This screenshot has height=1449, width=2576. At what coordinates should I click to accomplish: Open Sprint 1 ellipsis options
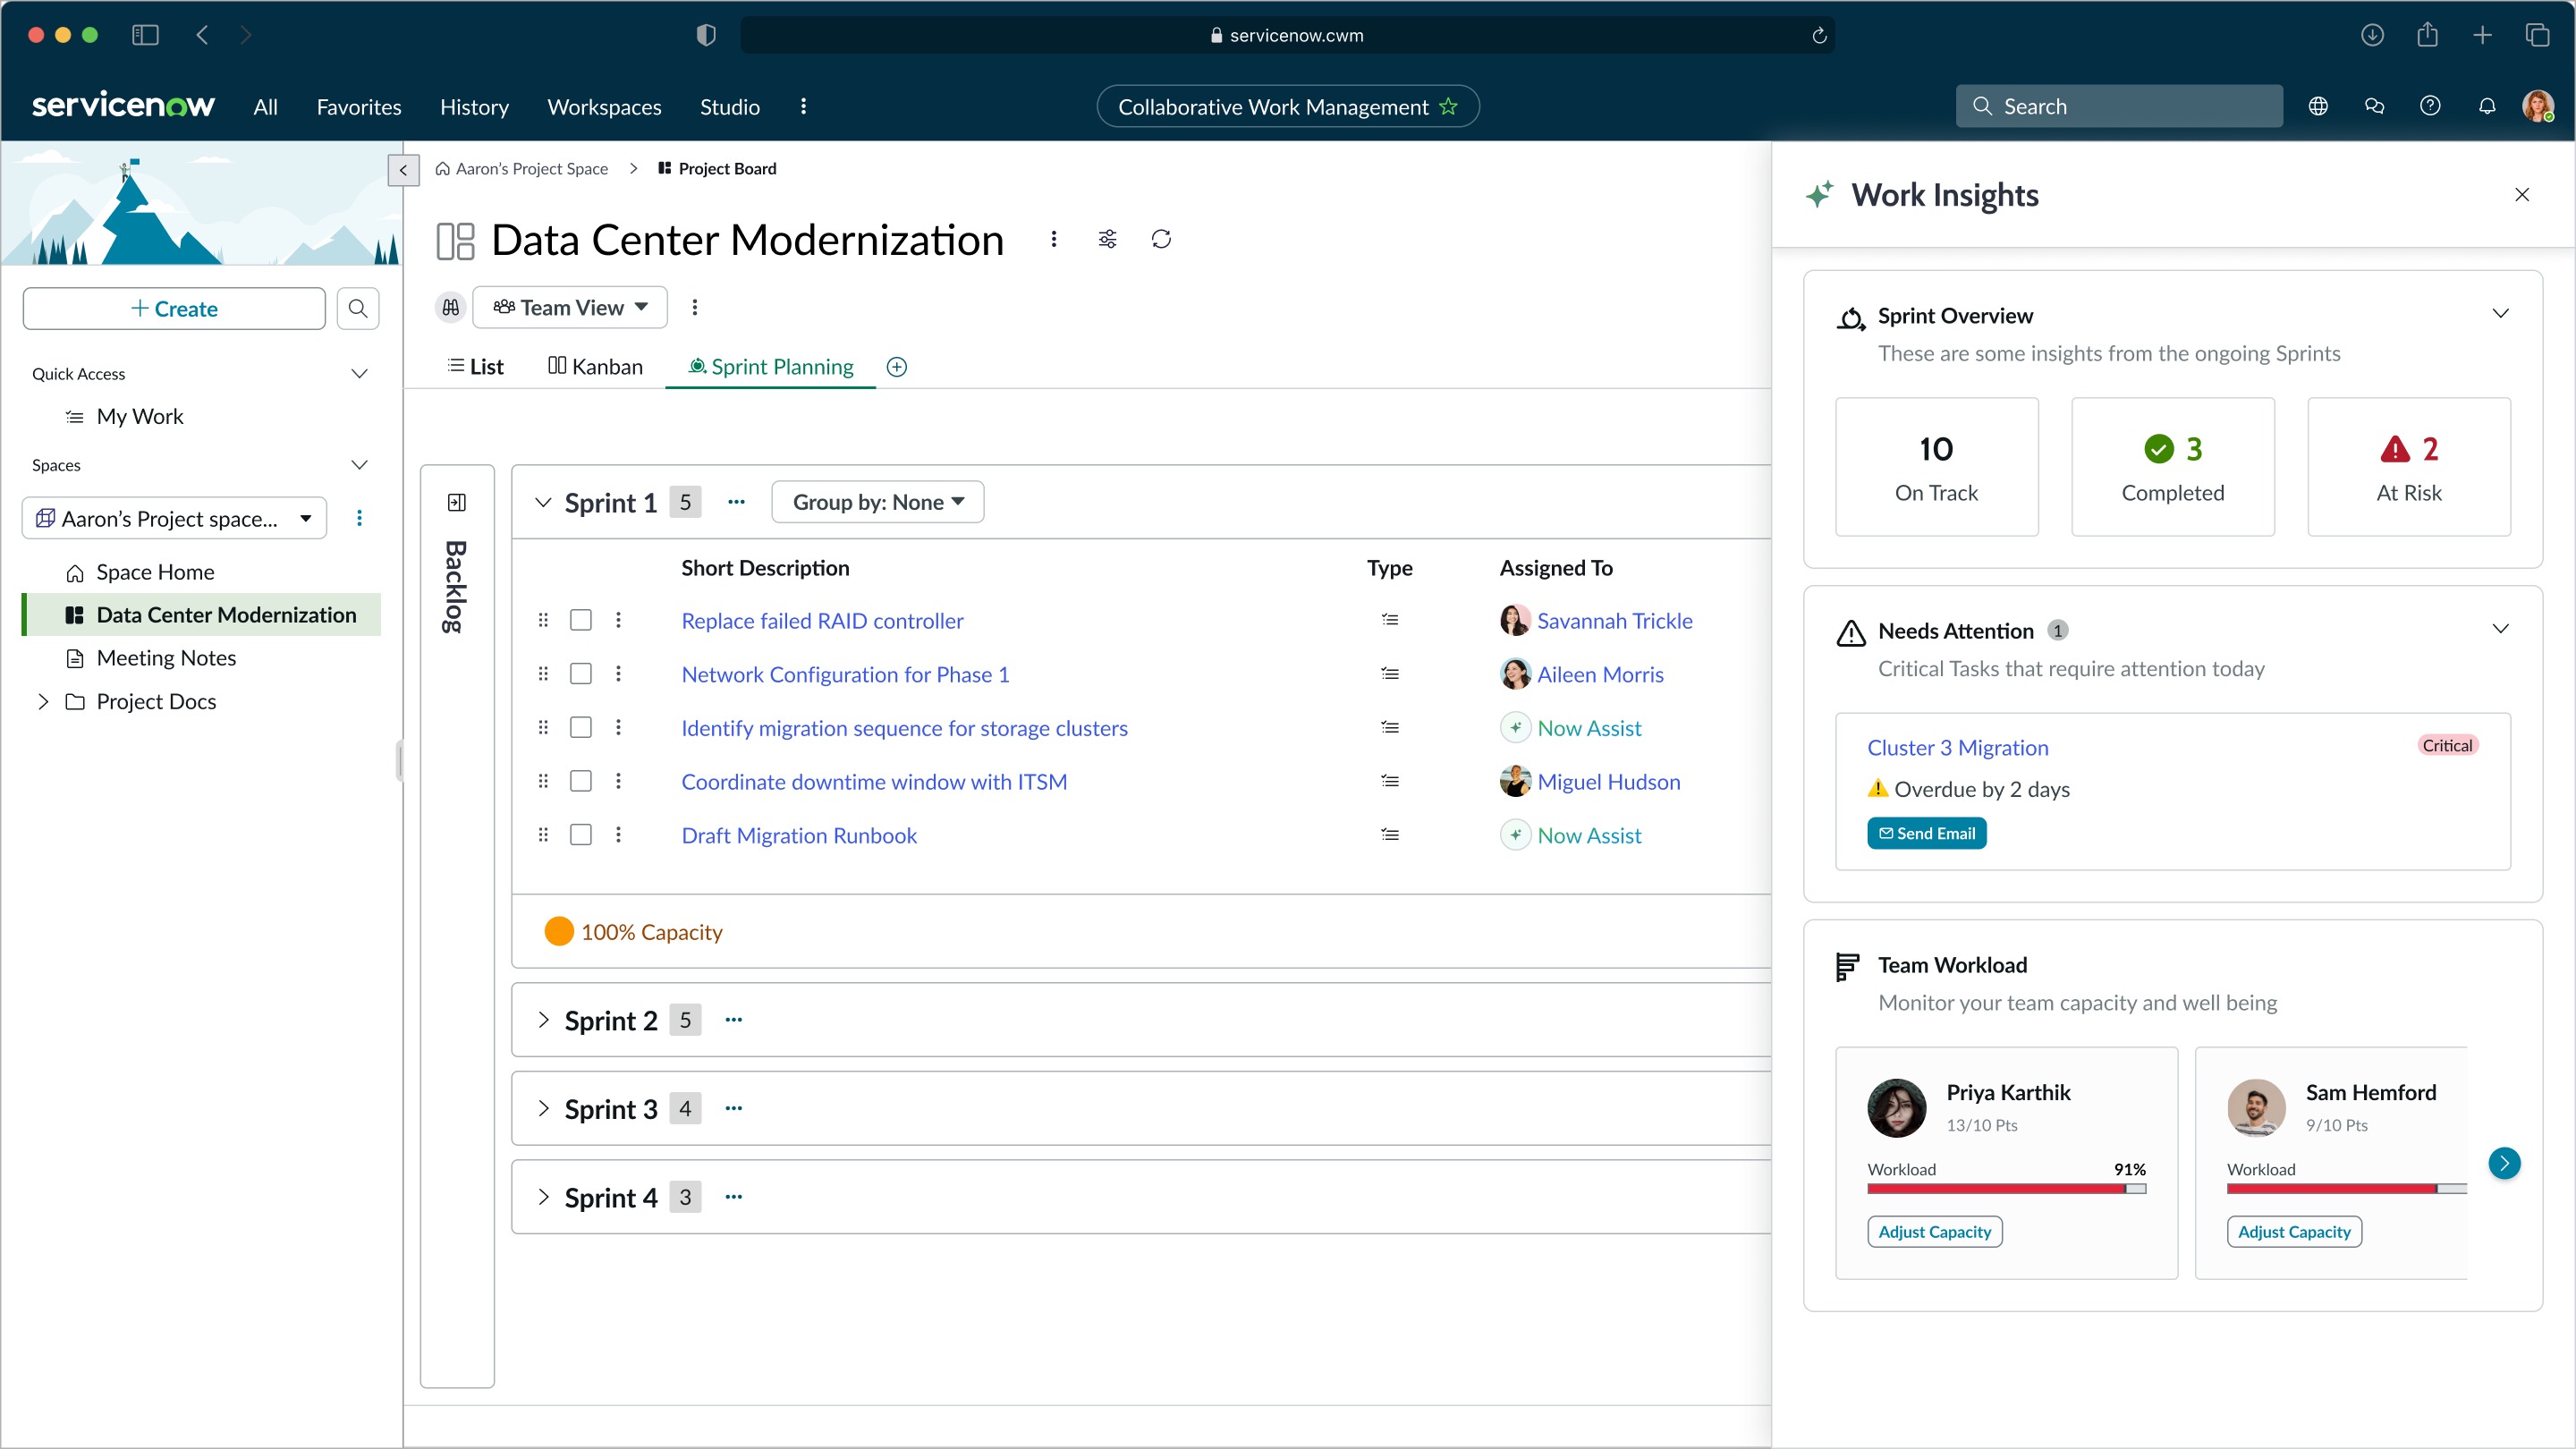[x=736, y=502]
